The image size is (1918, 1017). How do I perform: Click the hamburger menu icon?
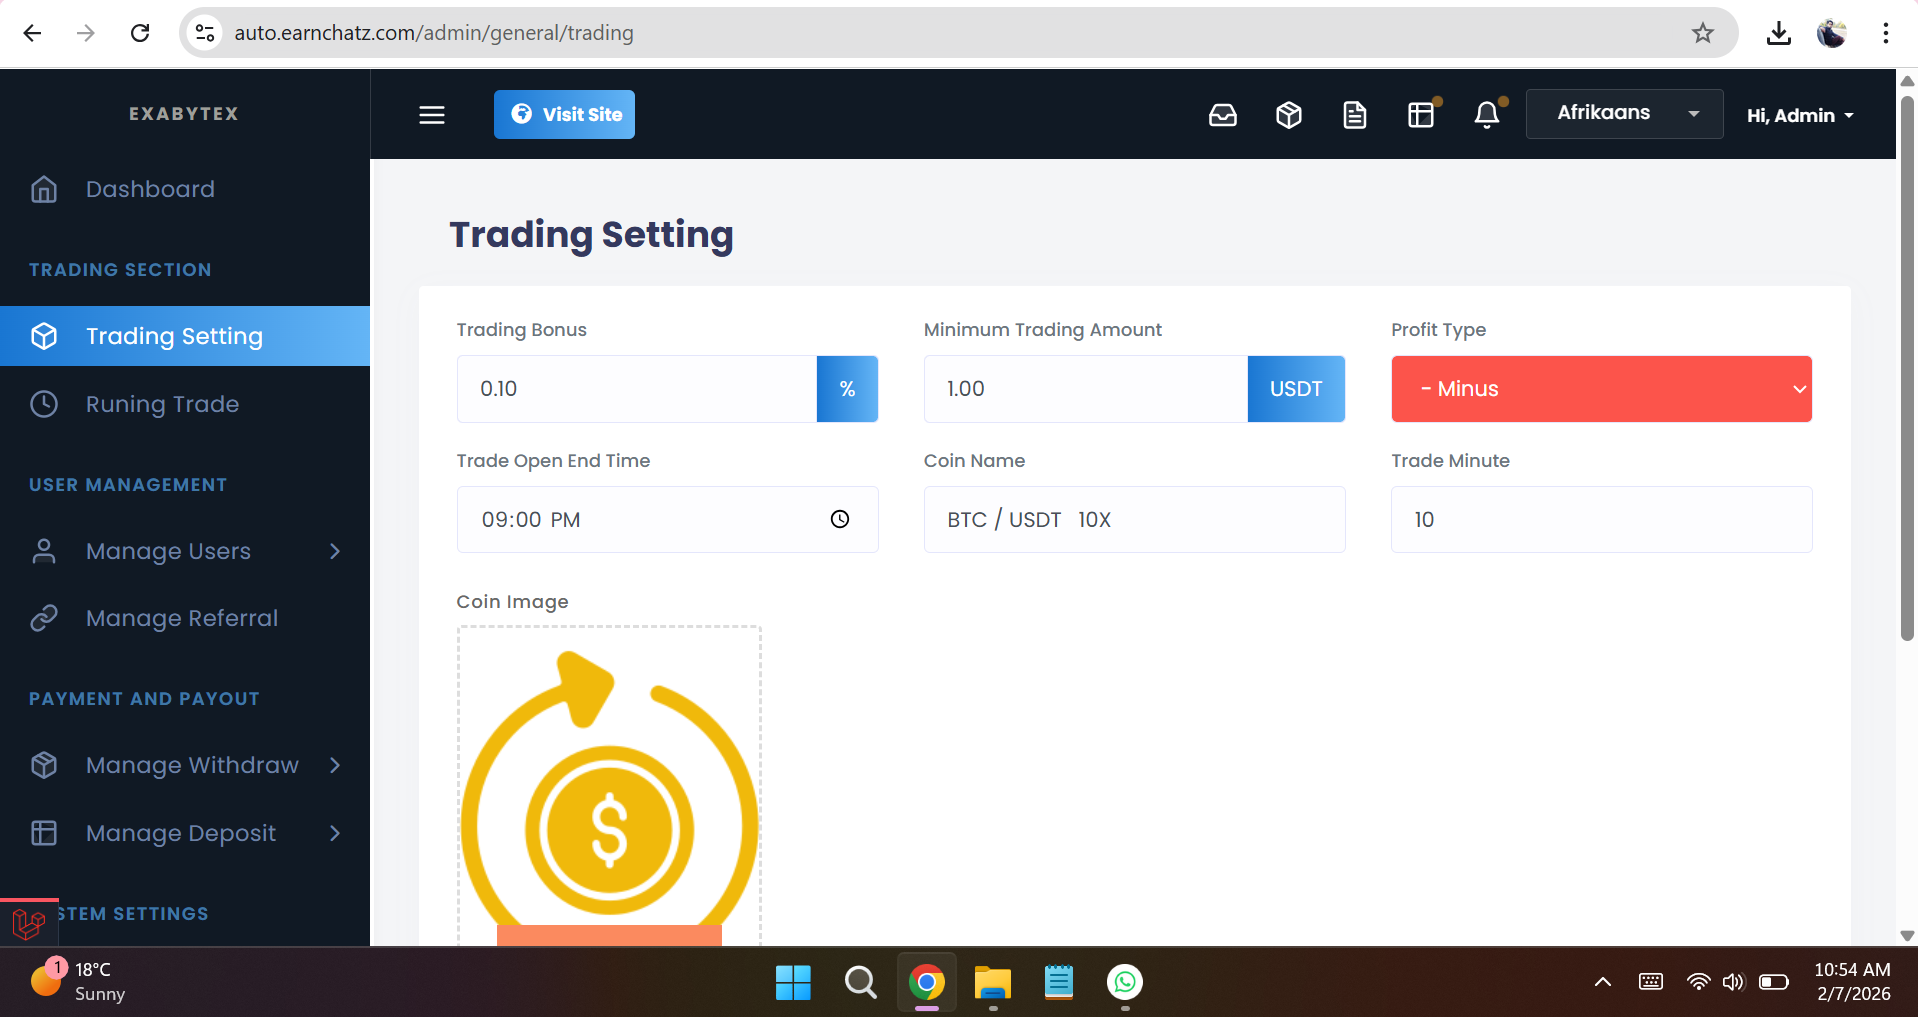432,115
